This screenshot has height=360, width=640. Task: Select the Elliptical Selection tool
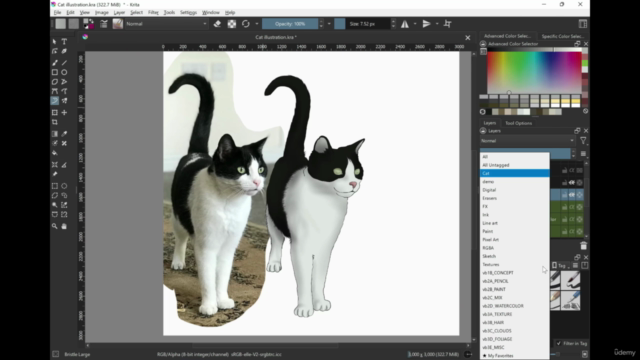(x=64, y=186)
